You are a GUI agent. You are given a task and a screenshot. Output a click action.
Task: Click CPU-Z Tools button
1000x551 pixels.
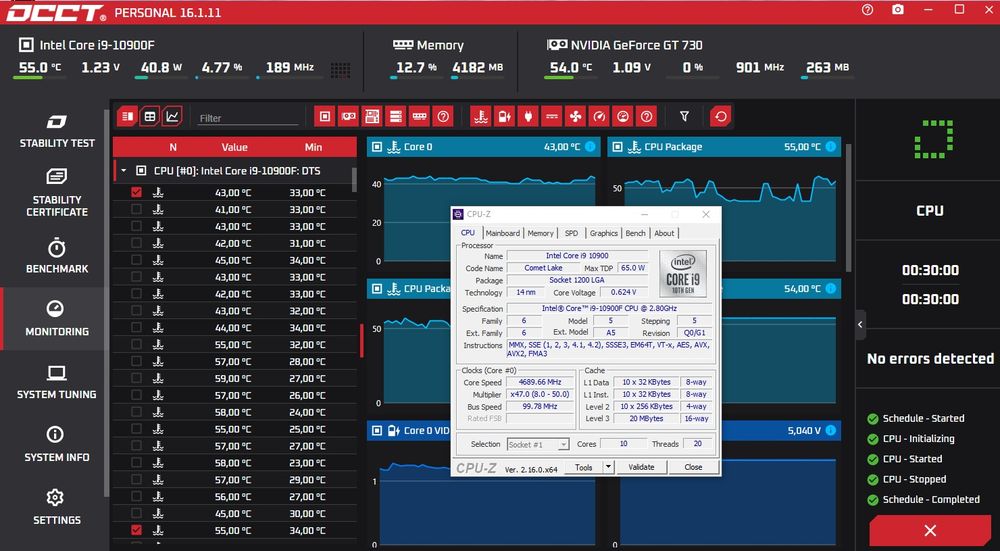pos(584,467)
